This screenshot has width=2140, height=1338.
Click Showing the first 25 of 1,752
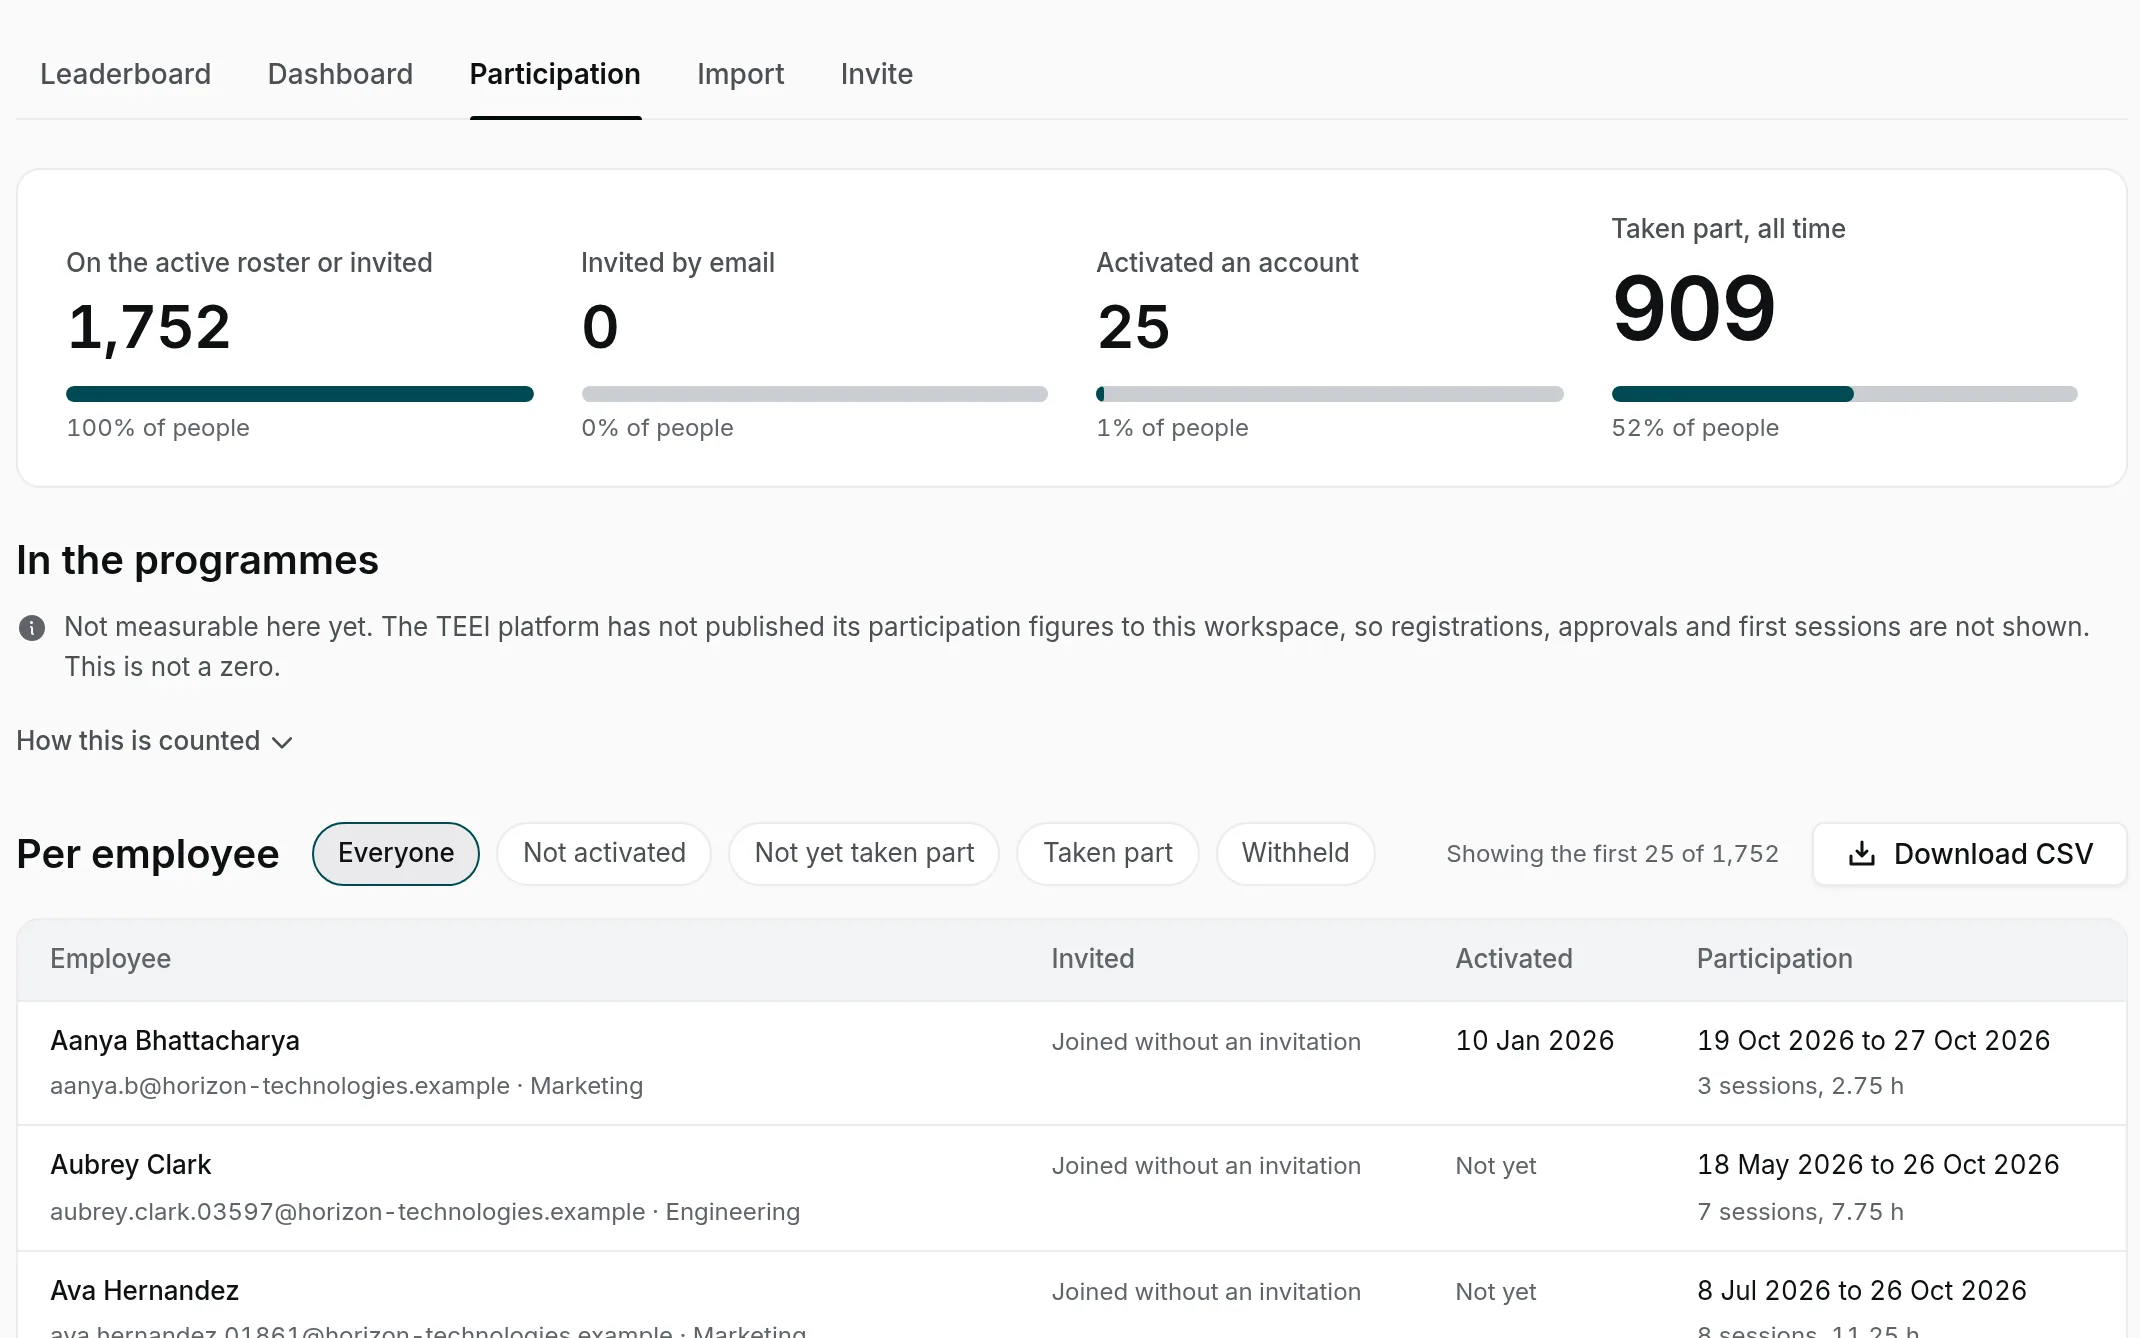coord(1613,854)
